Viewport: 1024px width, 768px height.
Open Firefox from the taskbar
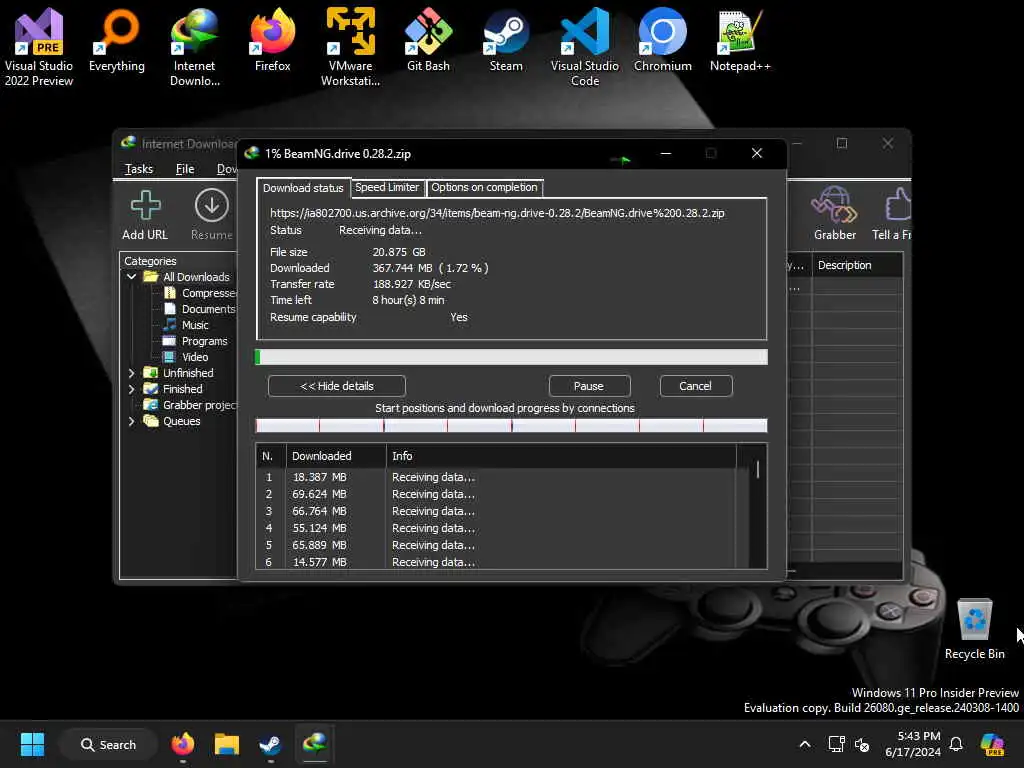pyautogui.click(x=183, y=744)
